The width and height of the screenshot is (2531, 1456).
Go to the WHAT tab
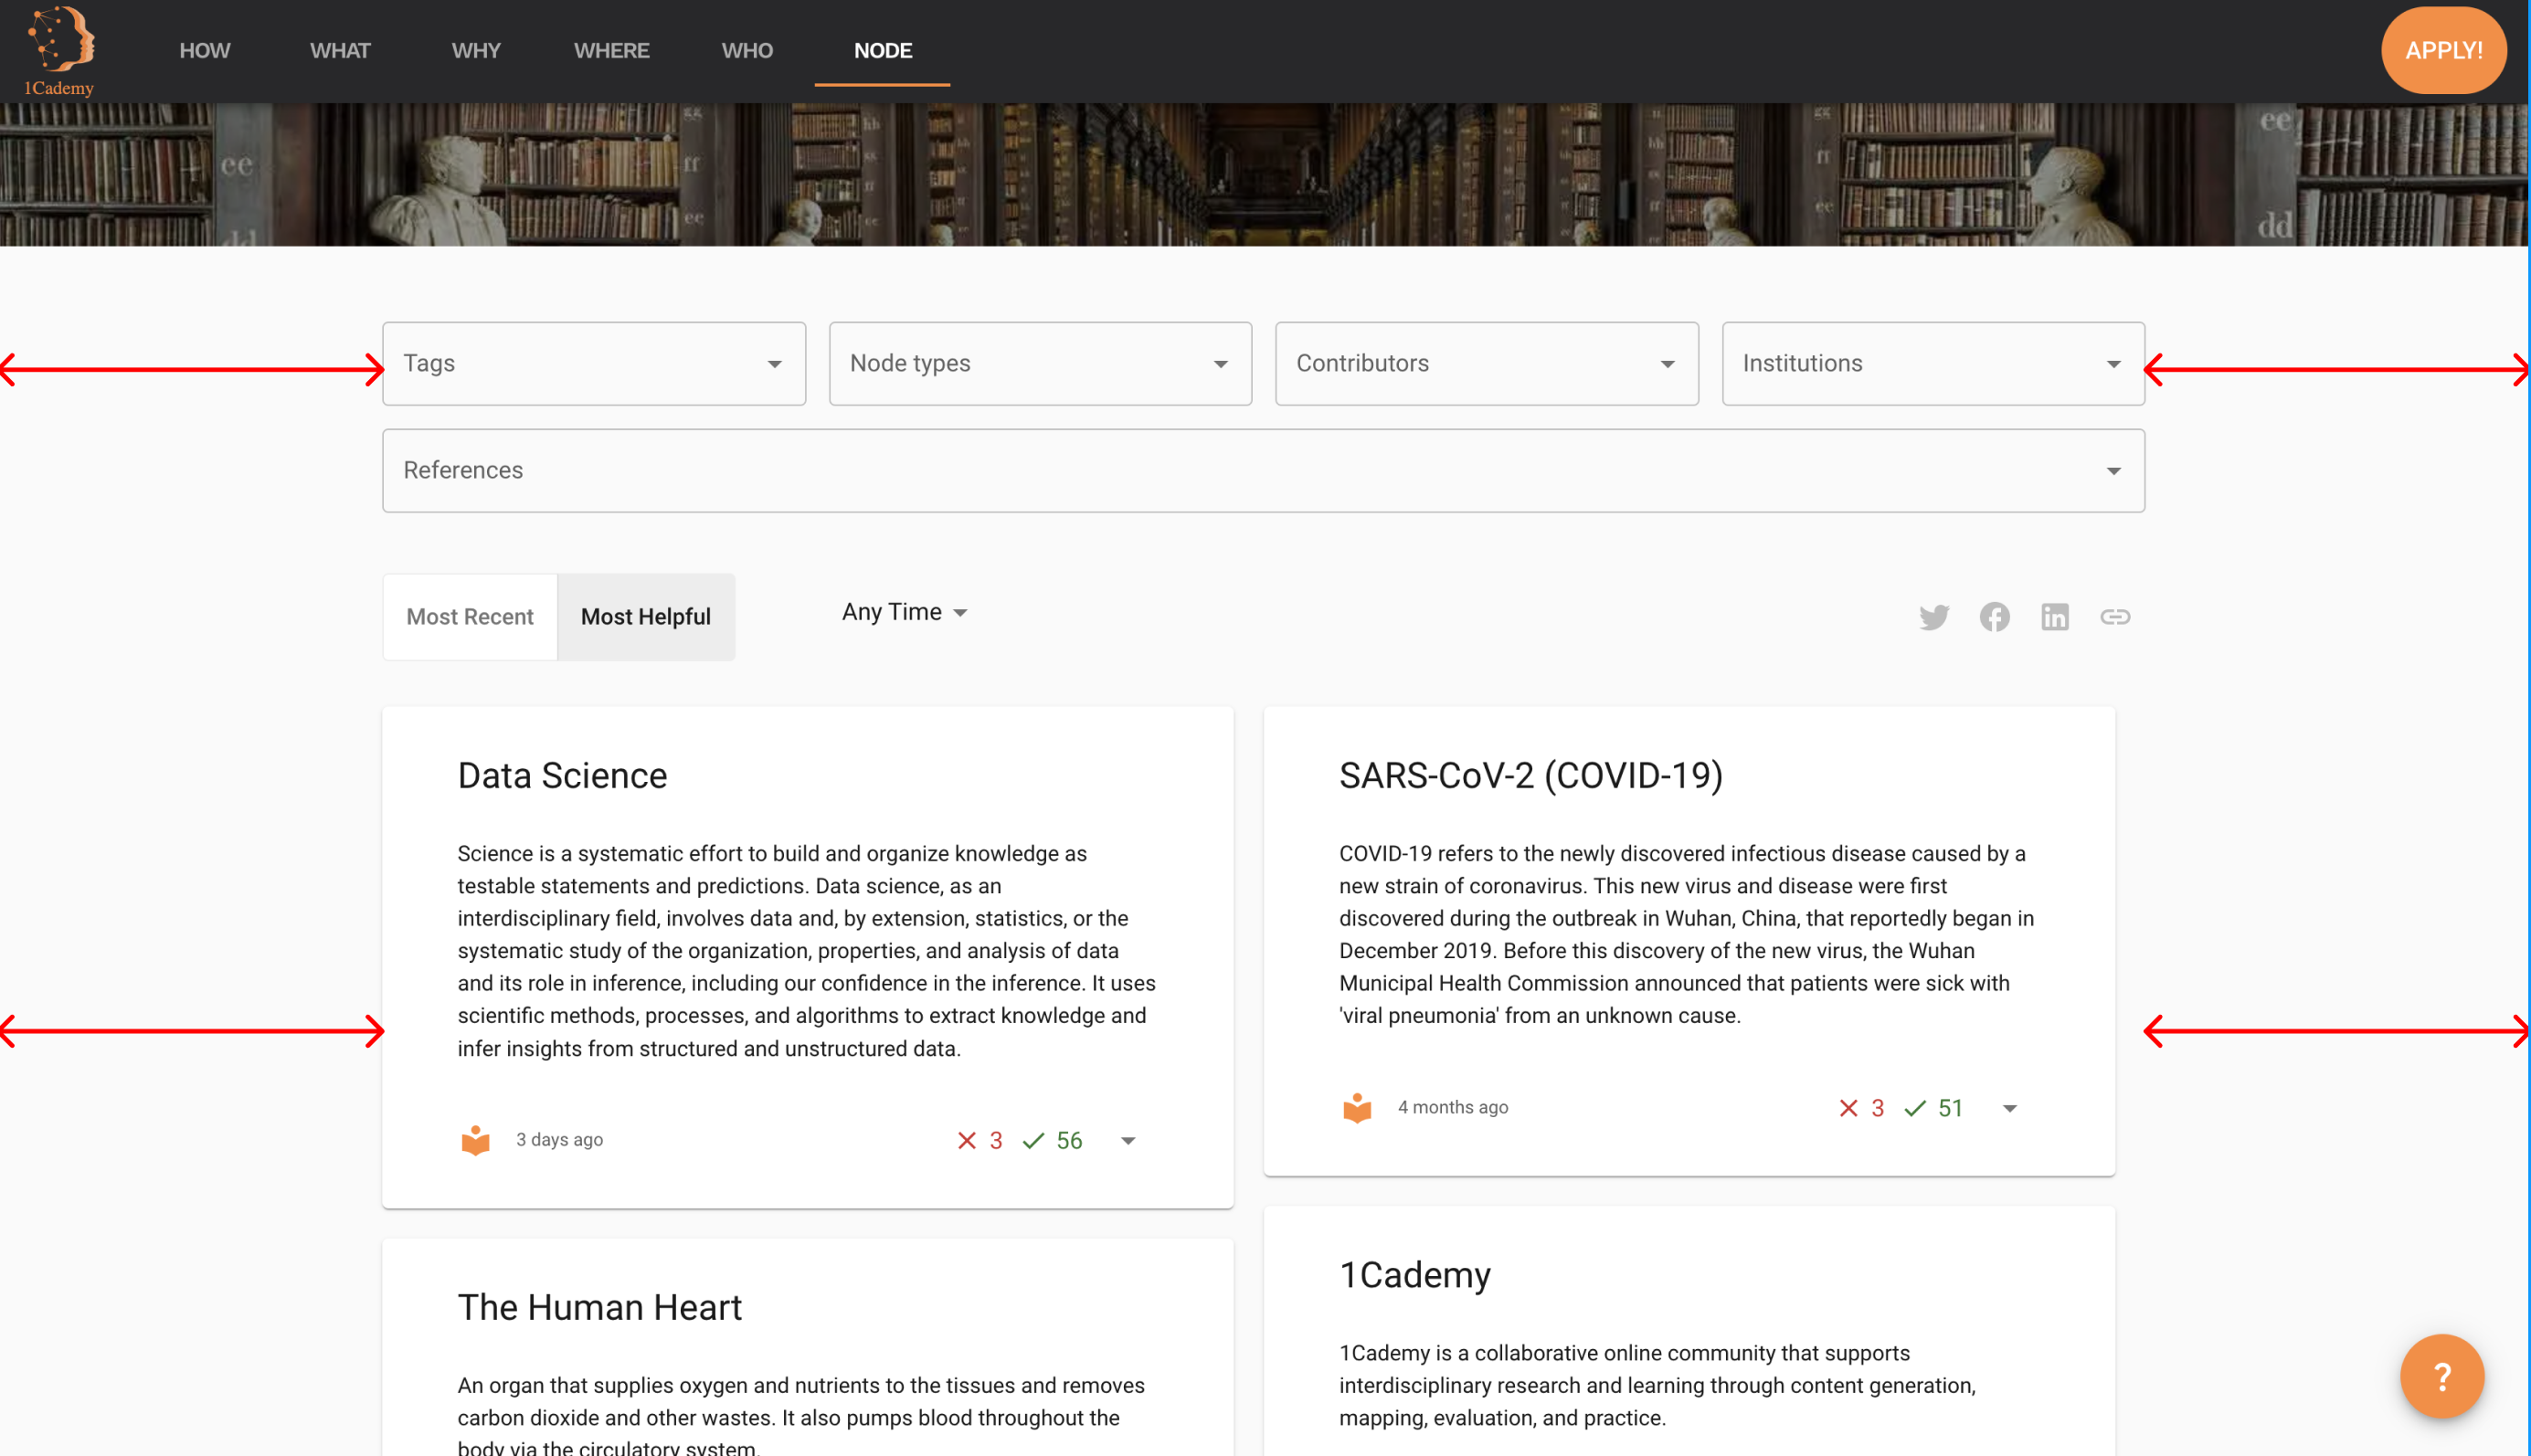[340, 51]
